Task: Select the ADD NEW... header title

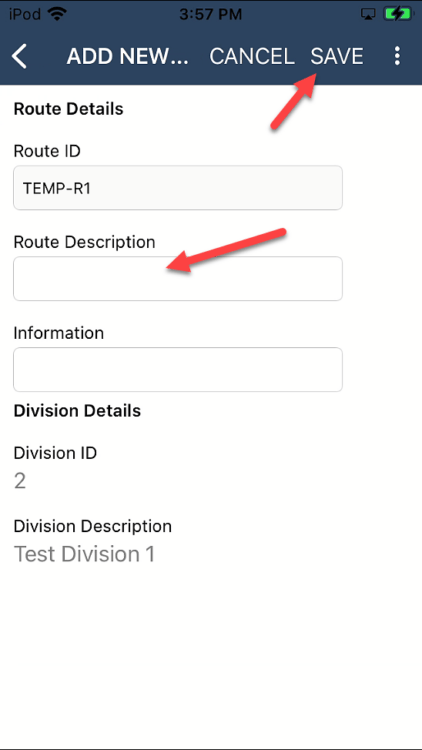Action: click(128, 56)
